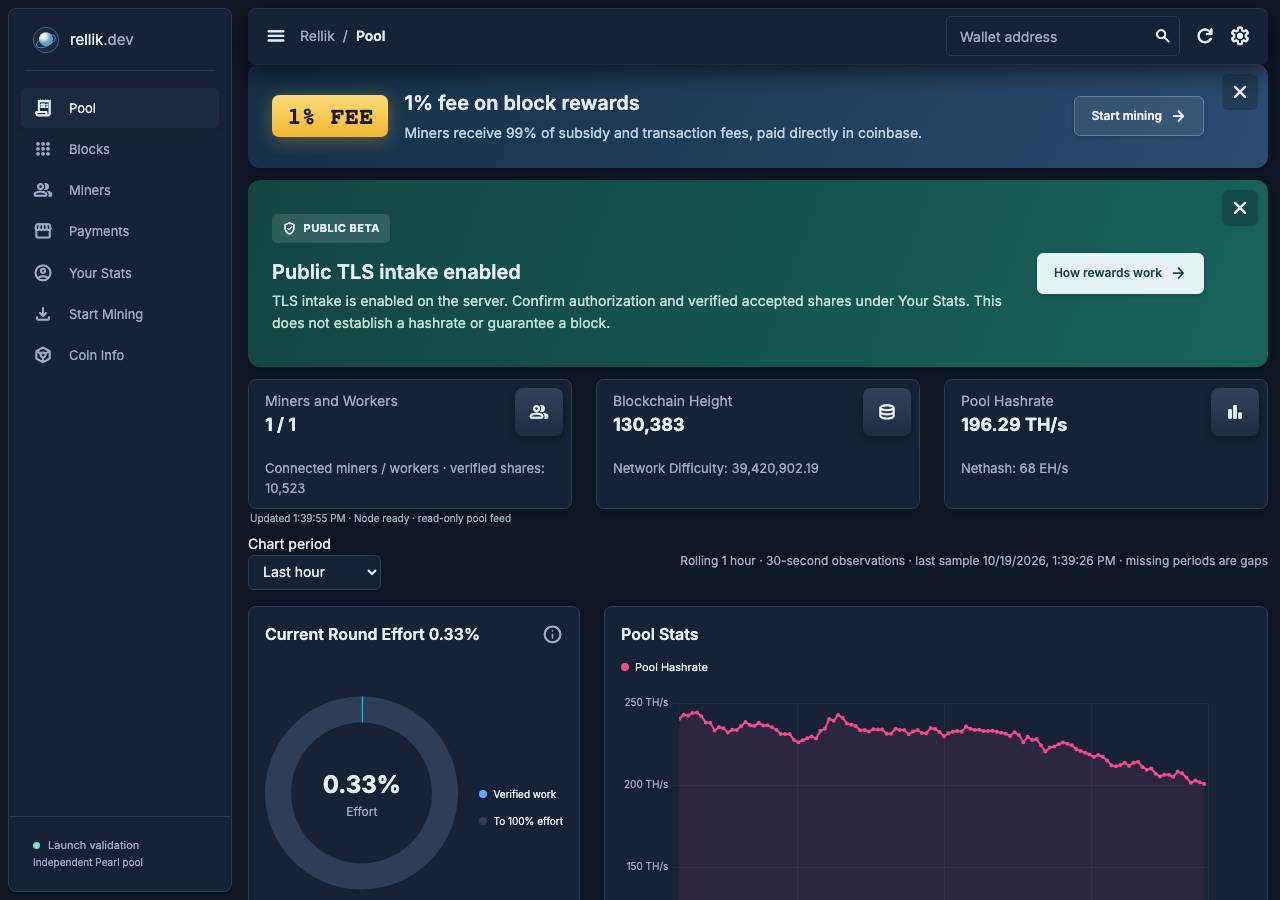Click the Nethash: 68 EH/s text
The image size is (1280, 900).
coord(1014,468)
